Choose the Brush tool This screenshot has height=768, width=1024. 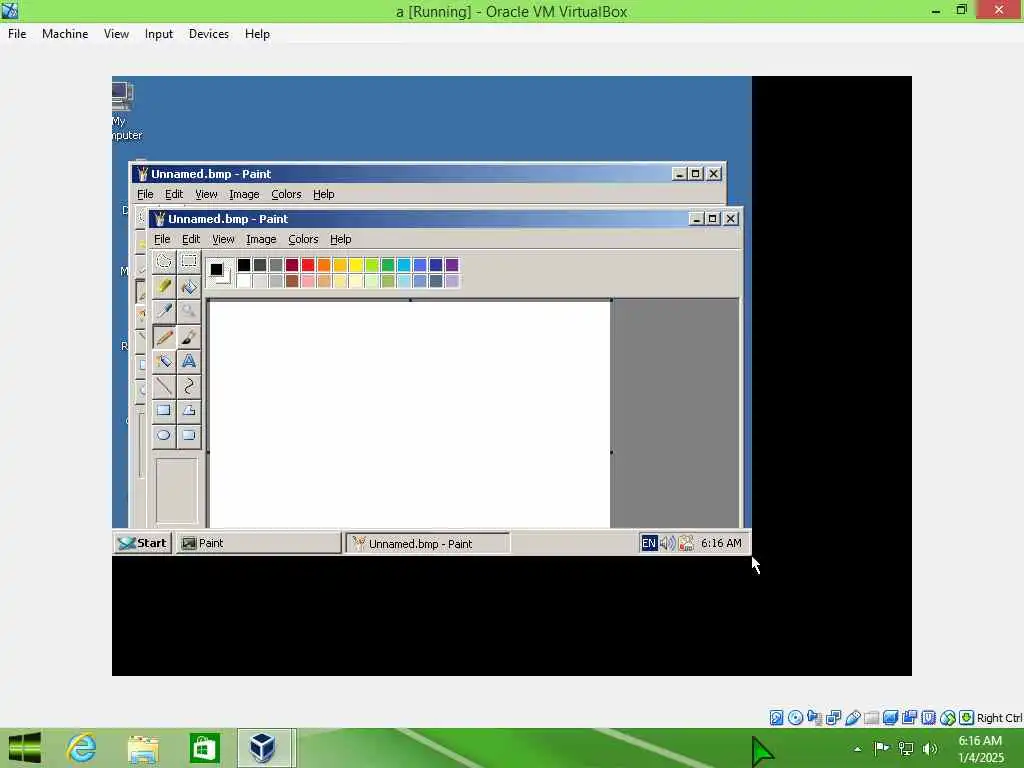click(x=189, y=336)
